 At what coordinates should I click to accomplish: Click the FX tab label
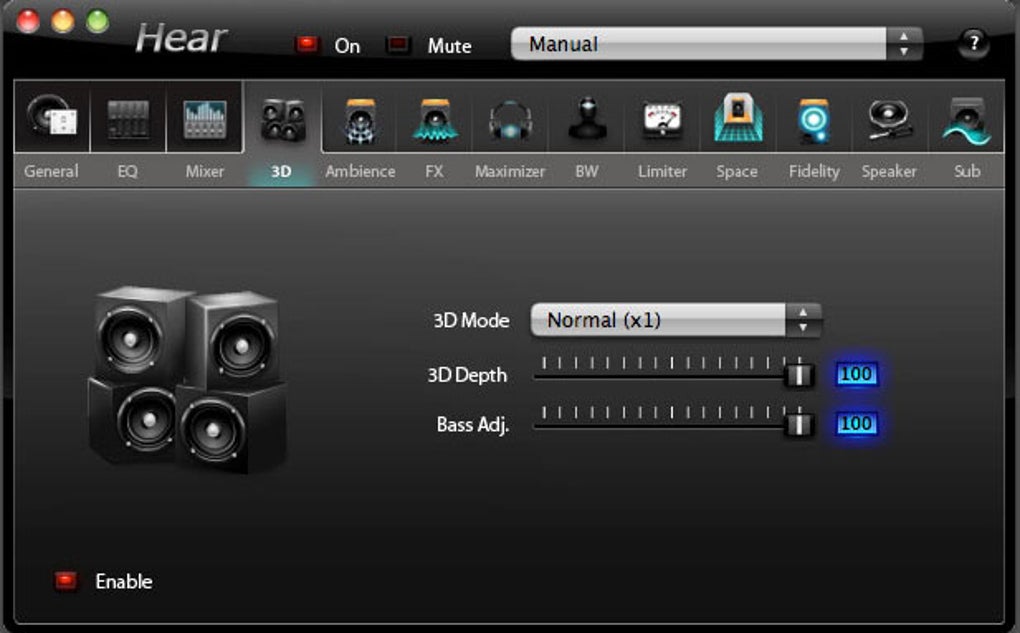pyautogui.click(x=435, y=171)
